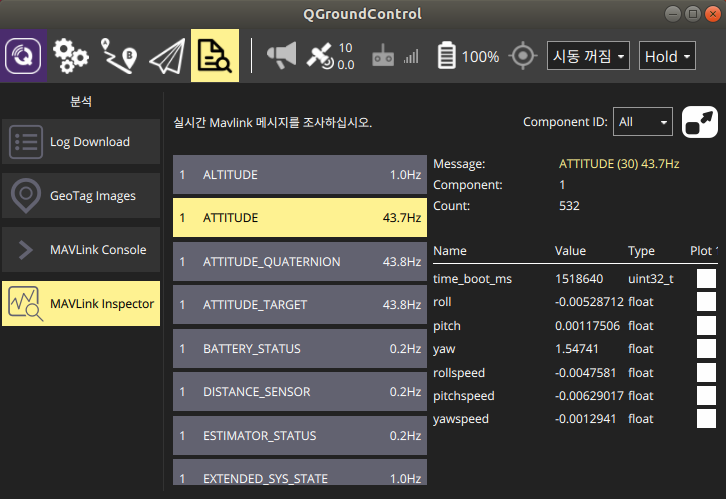Click the roll value -0.00528712
The image size is (726, 499).
coord(589,302)
